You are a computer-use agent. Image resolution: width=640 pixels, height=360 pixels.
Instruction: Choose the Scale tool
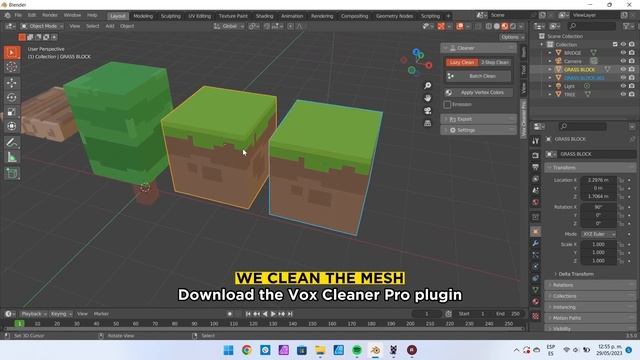click(x=12, y=111)
